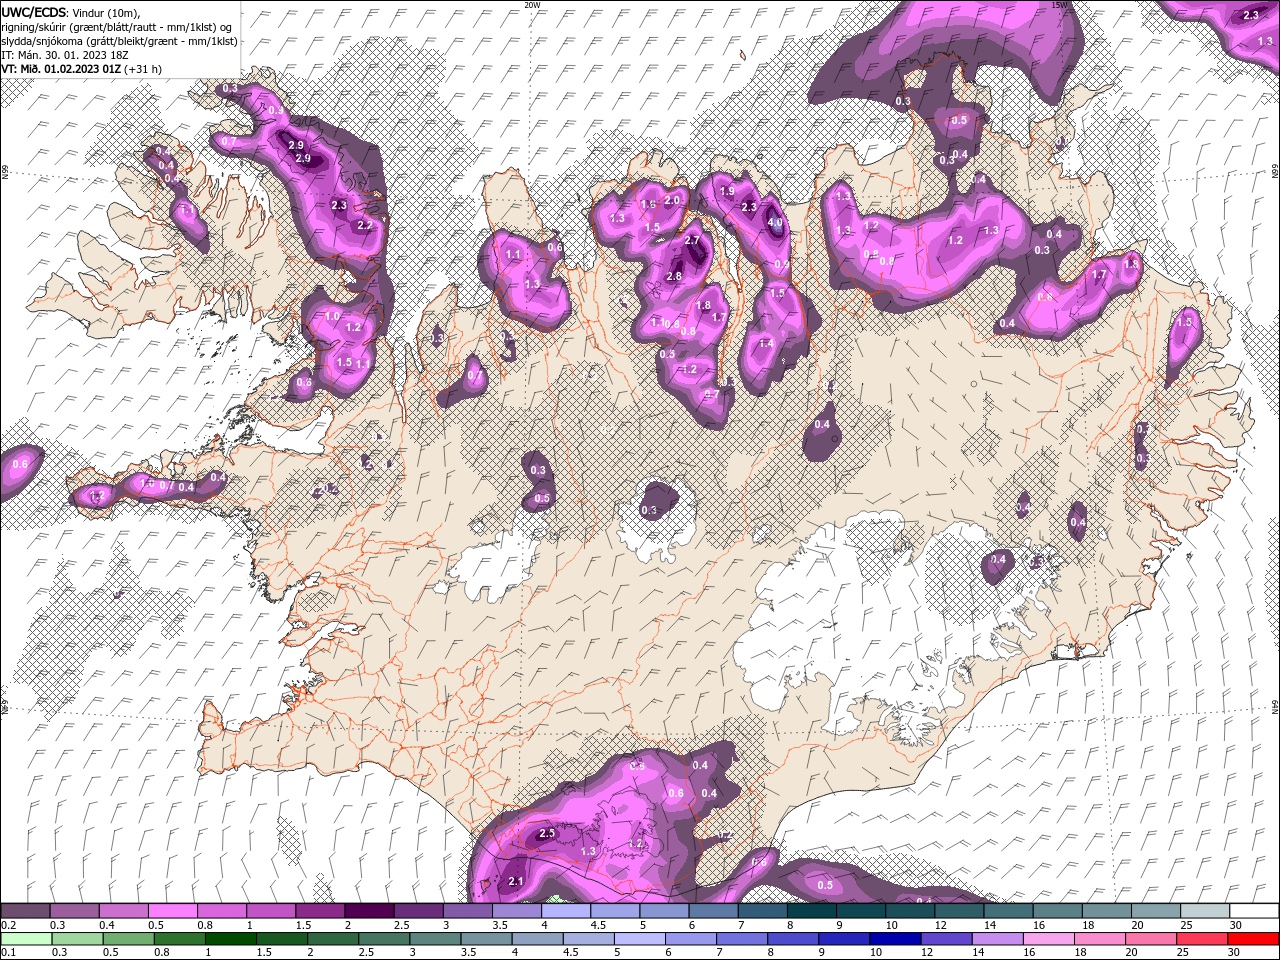This screenshot has width=1280, height=960.
Task: Click the 1.4 precipitation value on the map
Action: pyautogui.click(x=766, y=343)
